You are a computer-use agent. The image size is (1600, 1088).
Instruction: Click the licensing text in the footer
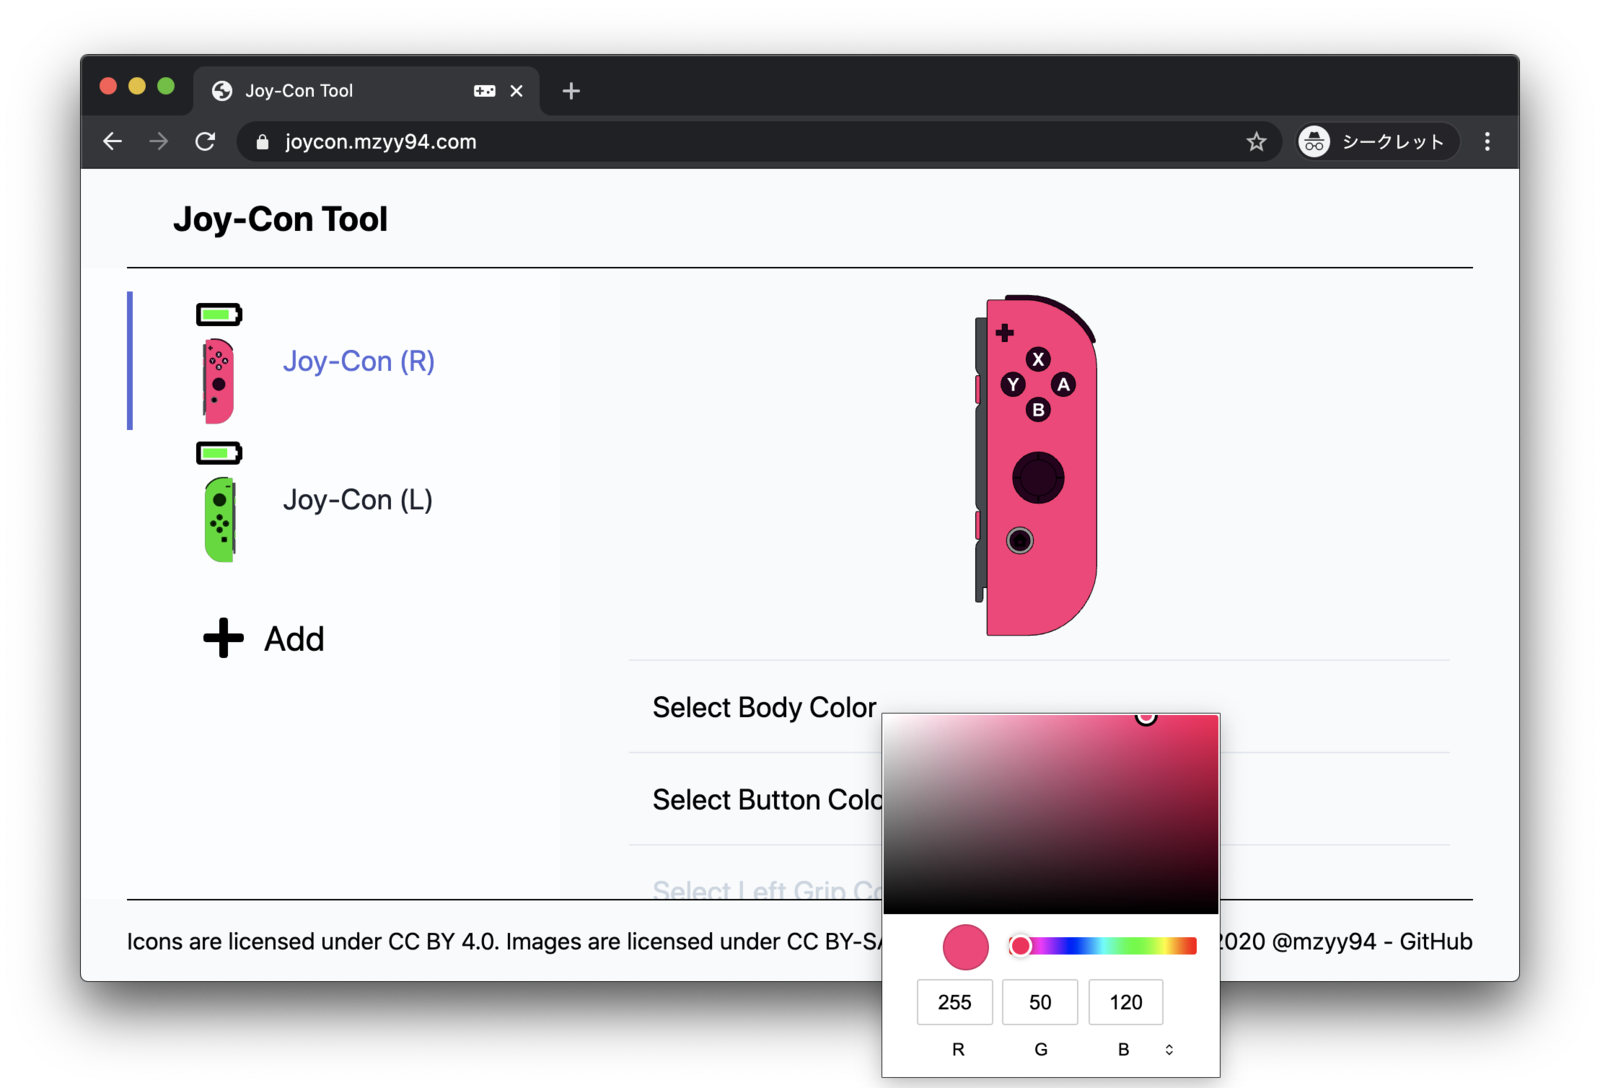[505, 941]
